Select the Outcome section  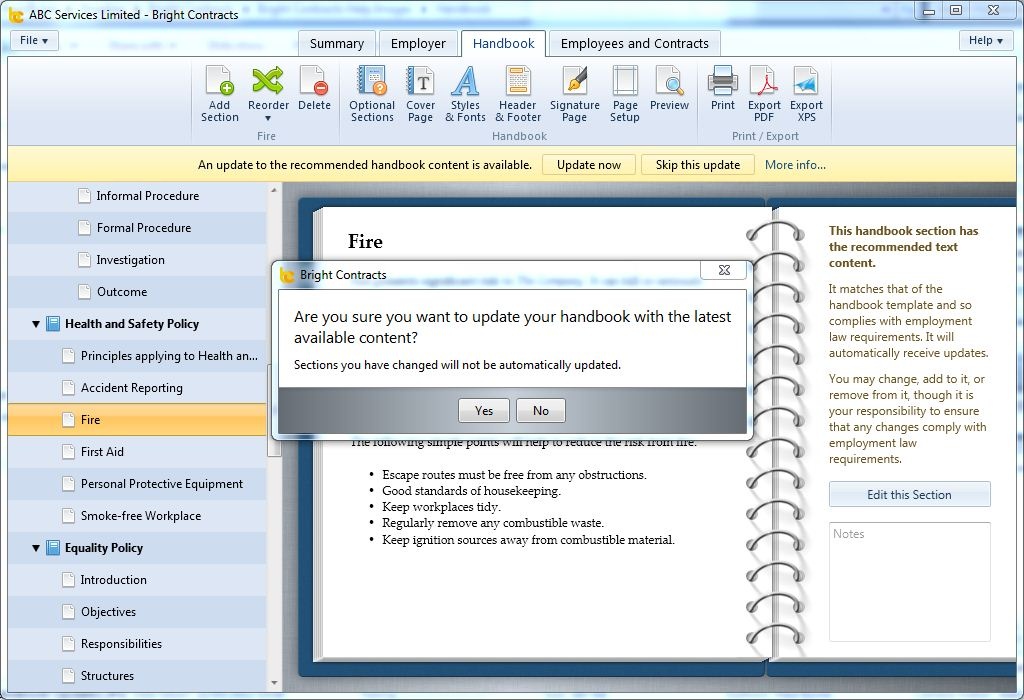tap(137, 292)
